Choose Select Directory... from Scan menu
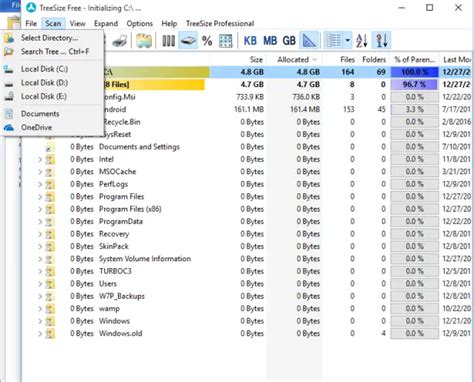This screenshot has height=382, width=474. [x=53, y=38]
